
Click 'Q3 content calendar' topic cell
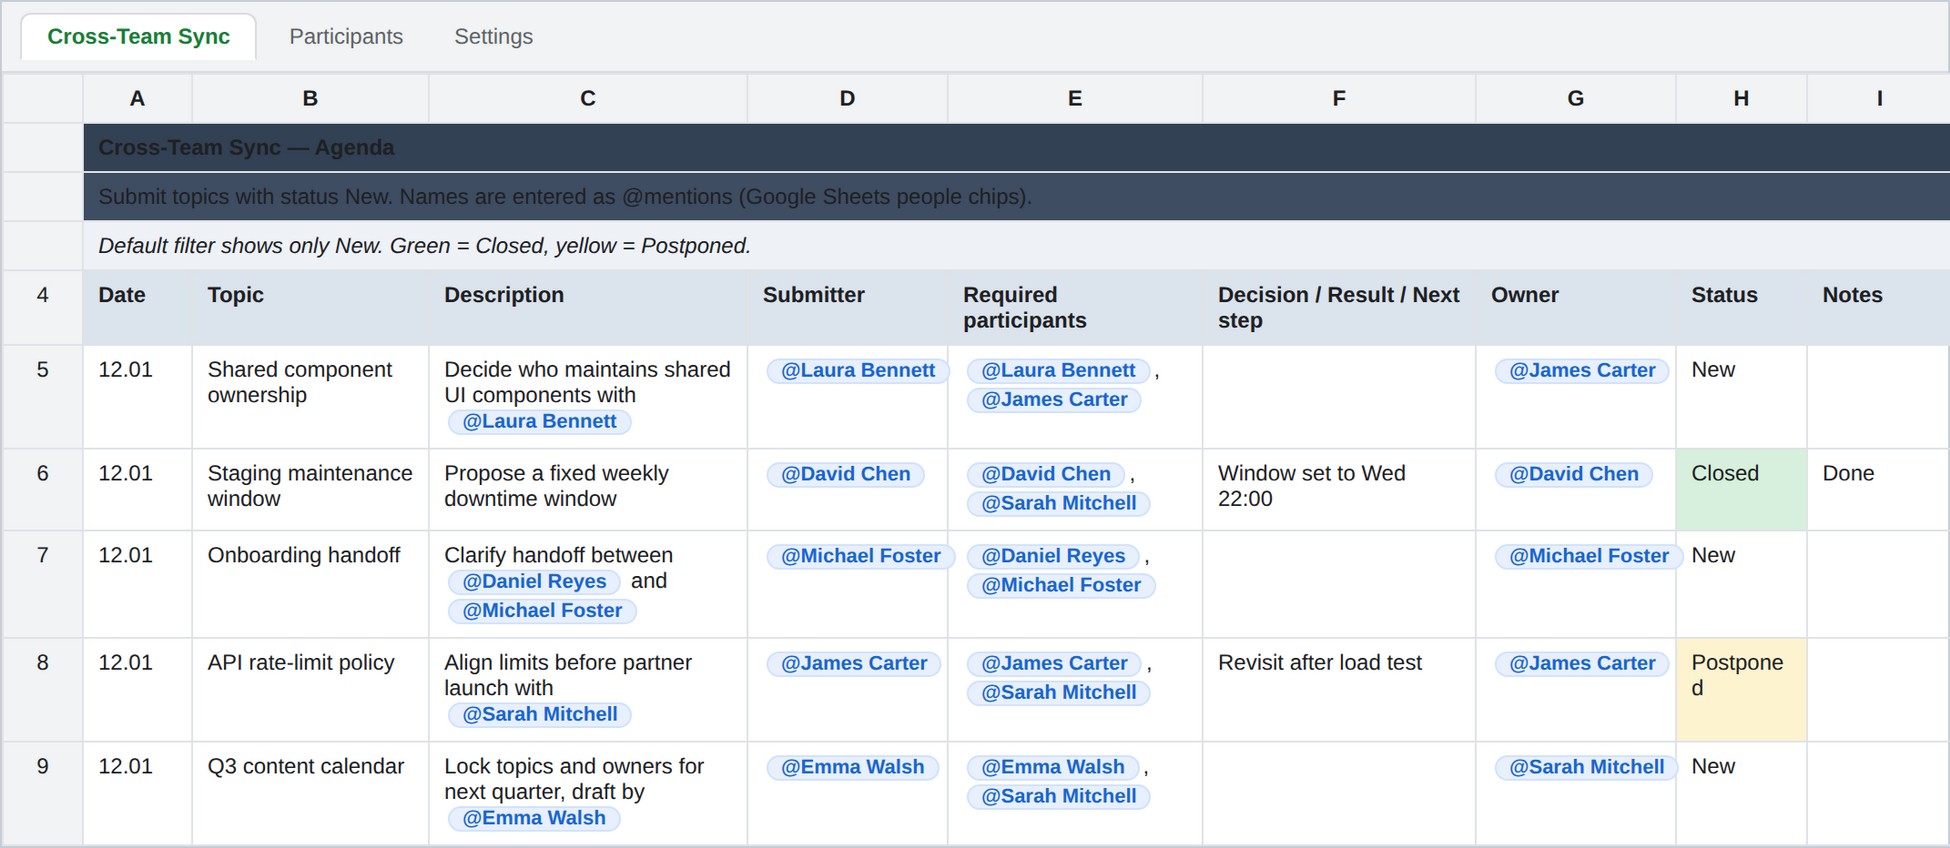[x=310, y=793]
